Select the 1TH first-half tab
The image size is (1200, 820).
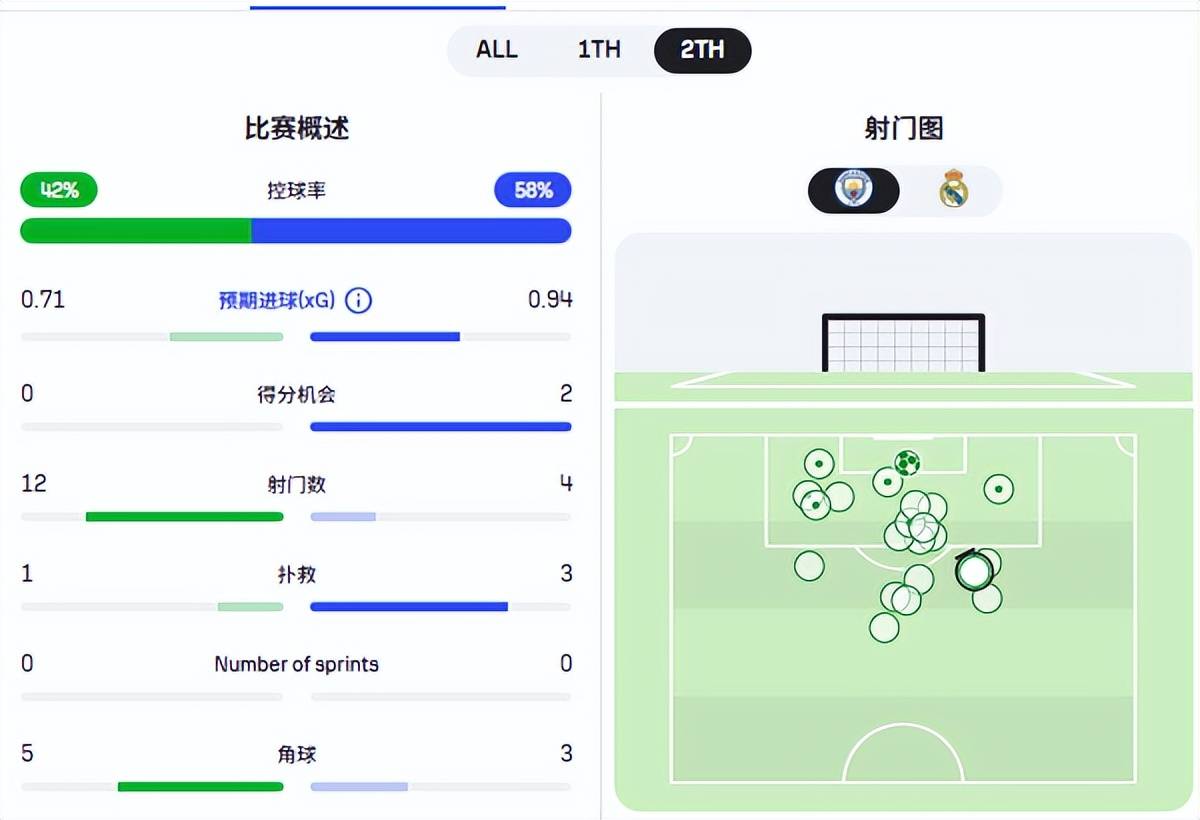click(599, 50)
